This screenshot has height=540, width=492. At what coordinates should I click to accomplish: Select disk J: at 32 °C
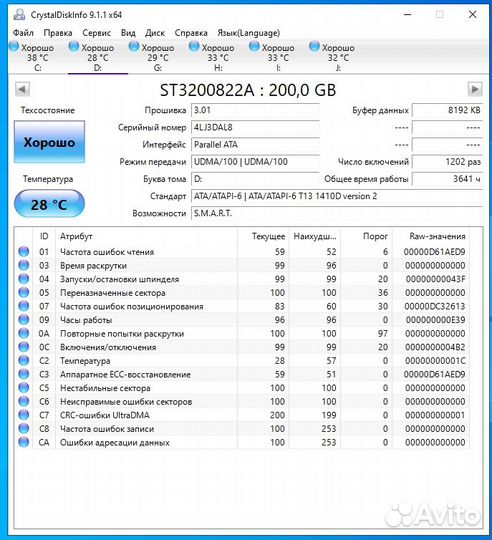click(x=338, y=57)
